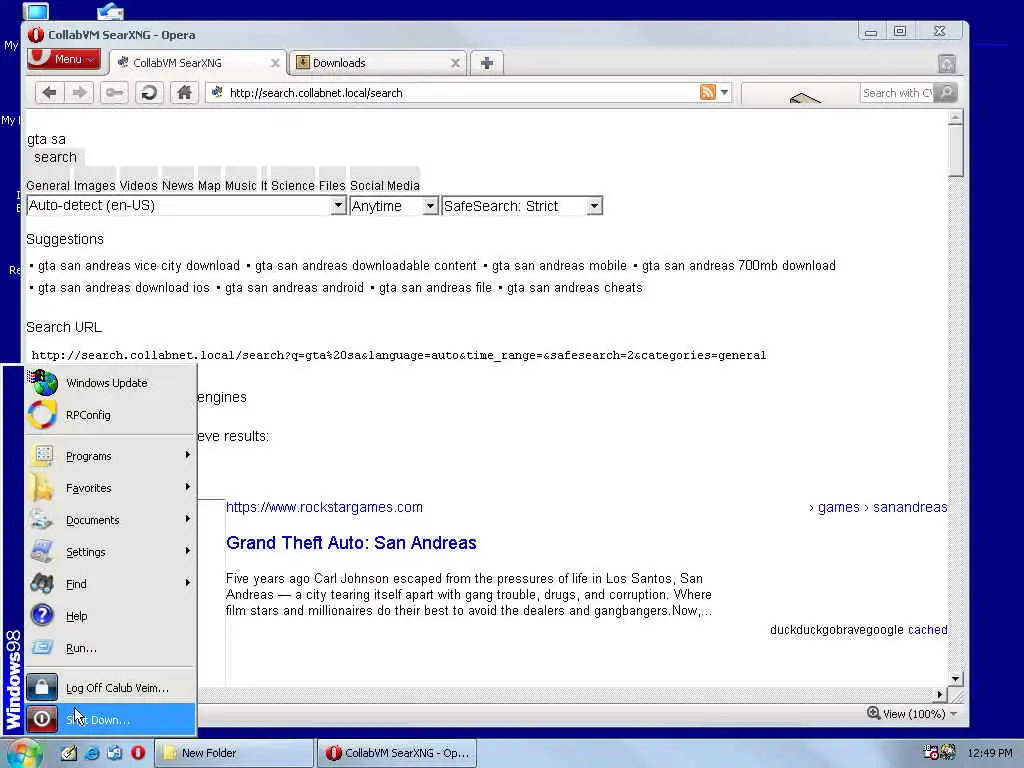Open the zoom View (100%) control
This screenshot has width=1024, height=768.
912,714
